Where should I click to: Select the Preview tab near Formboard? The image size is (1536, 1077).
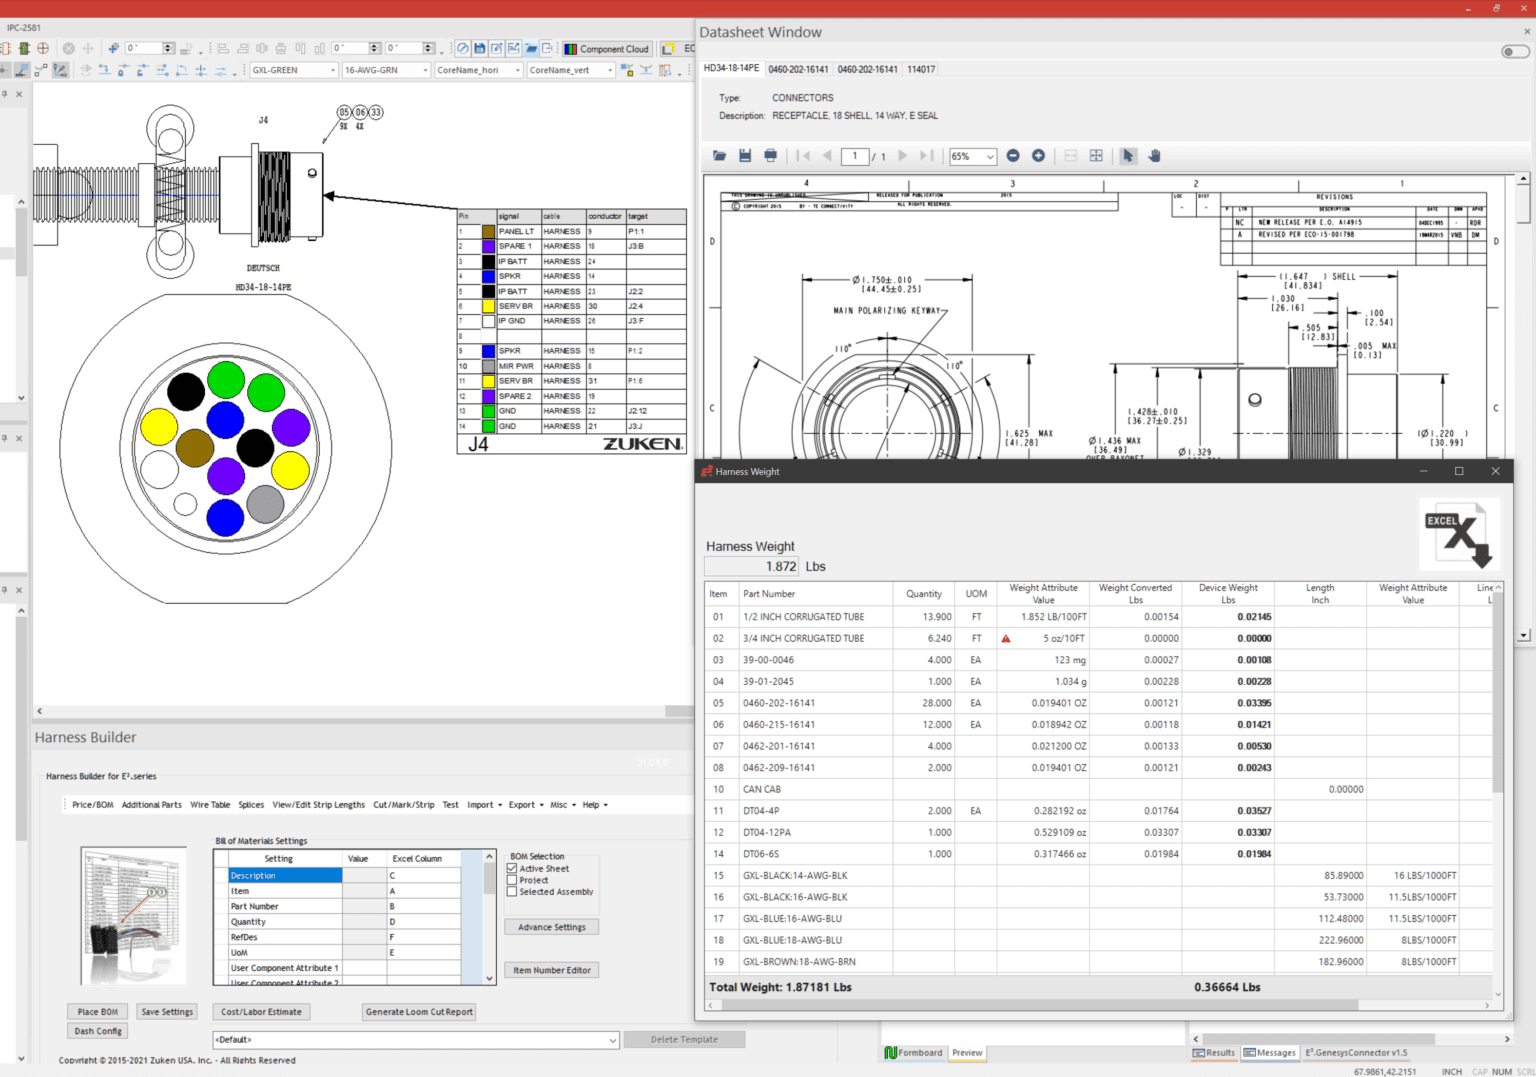966,1052
